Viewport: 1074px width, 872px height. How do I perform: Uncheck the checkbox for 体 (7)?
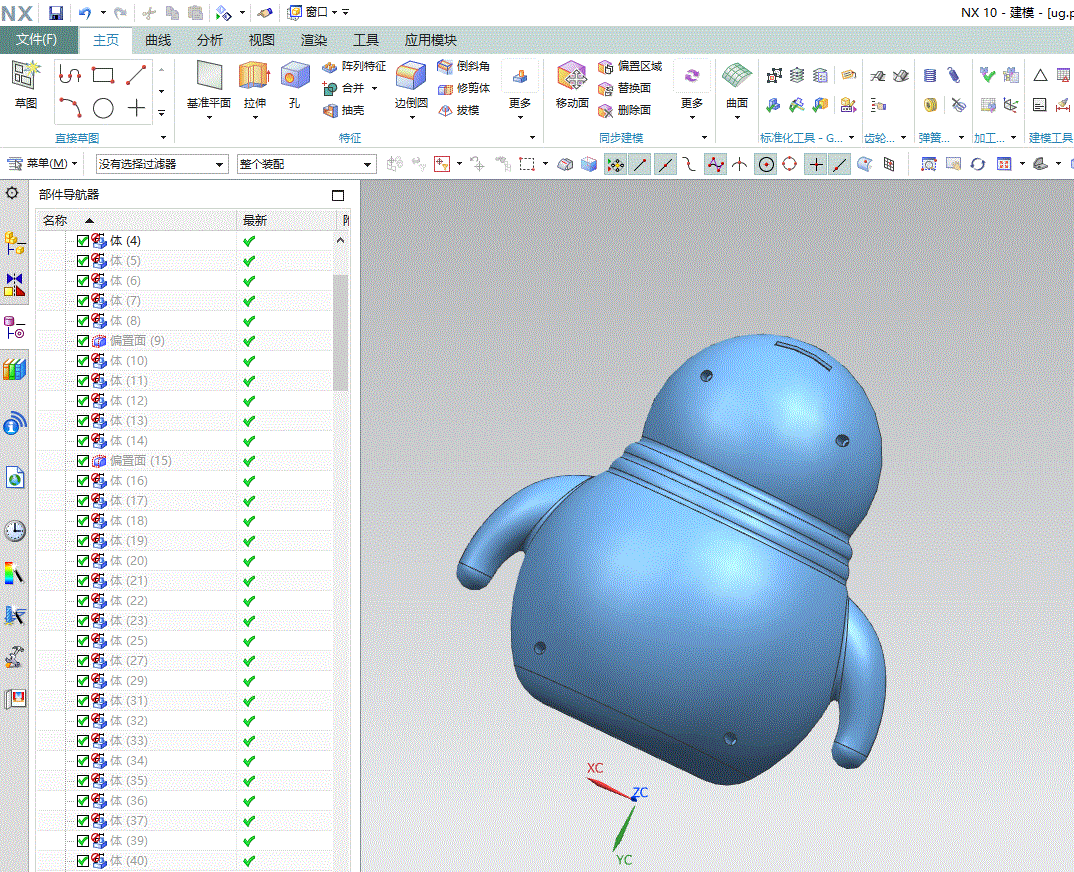coord(83,301)
